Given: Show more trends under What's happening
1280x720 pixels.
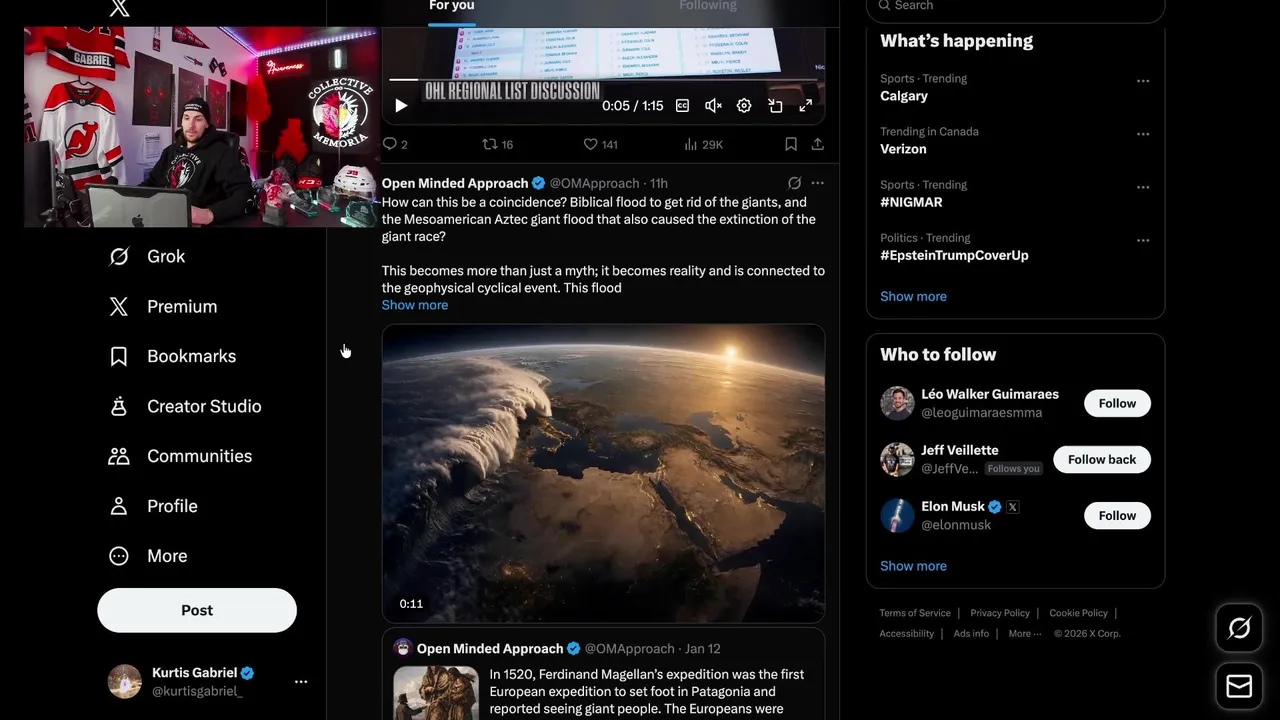Looking at the screenshot, I should [913, 296].
